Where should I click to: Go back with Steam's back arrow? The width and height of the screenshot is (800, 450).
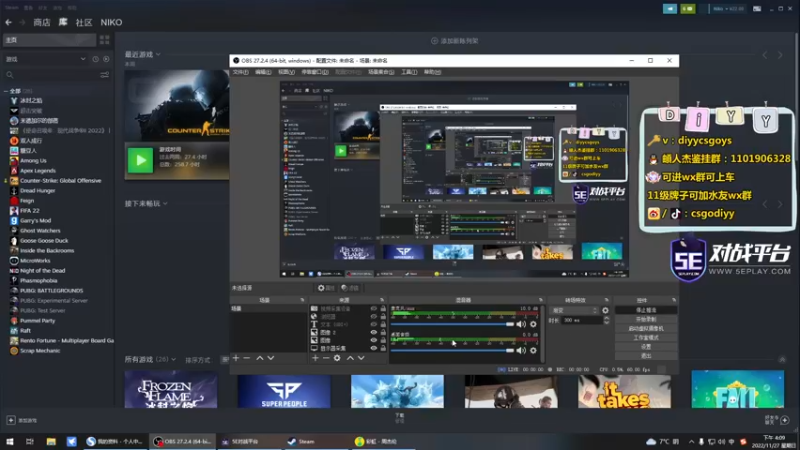click(8, 22)
